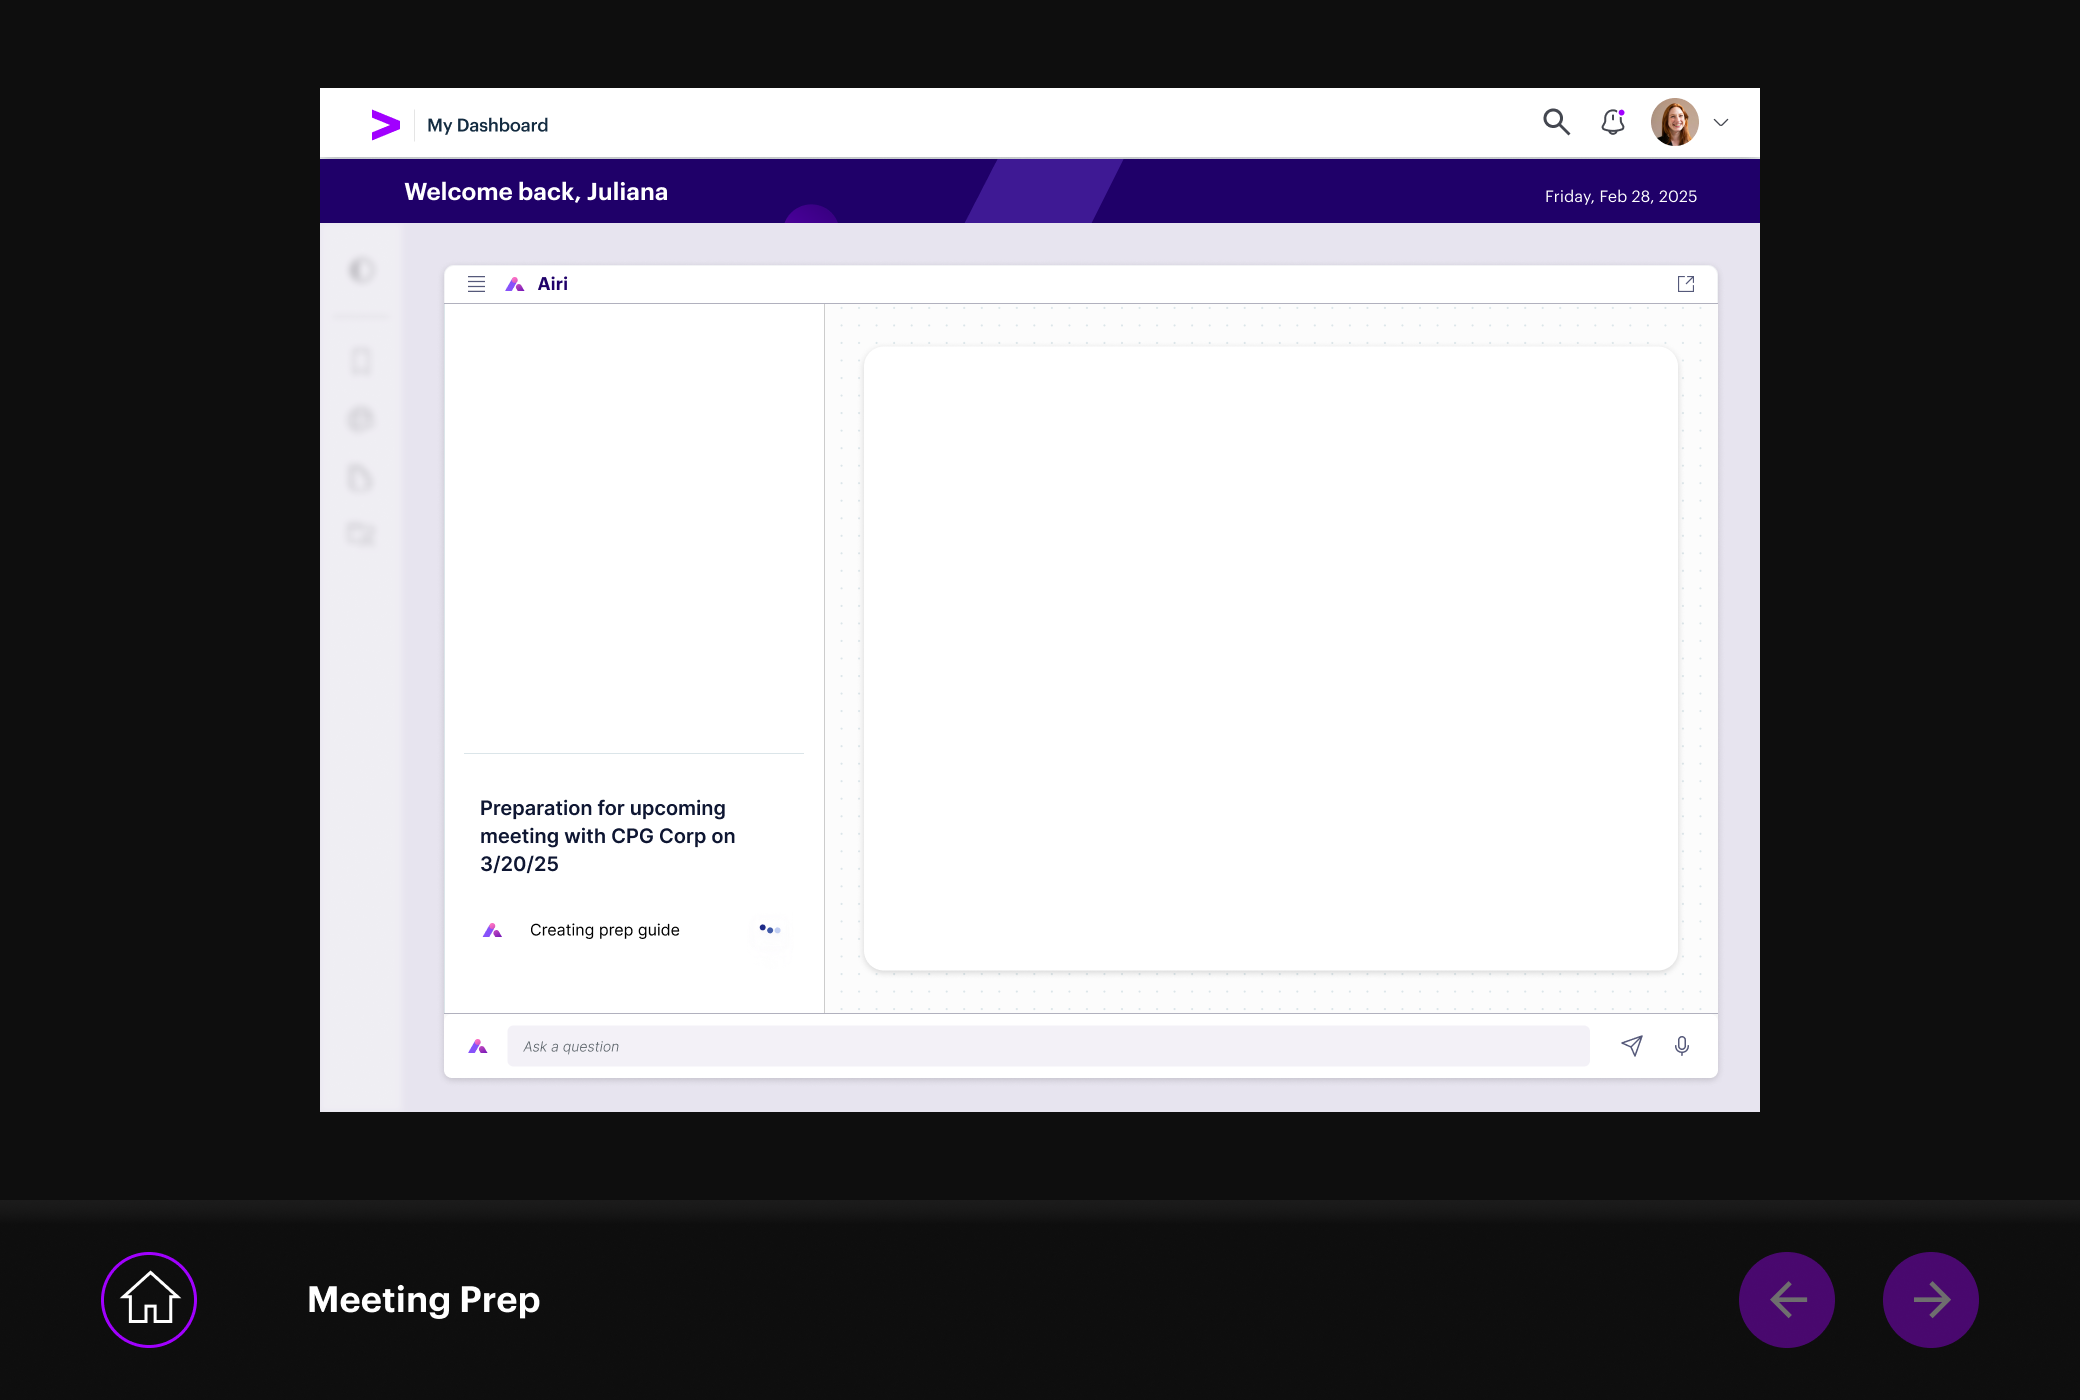Click the Airi icon beside question field
2080x1400 pixels.
(x=478, y=1046)
